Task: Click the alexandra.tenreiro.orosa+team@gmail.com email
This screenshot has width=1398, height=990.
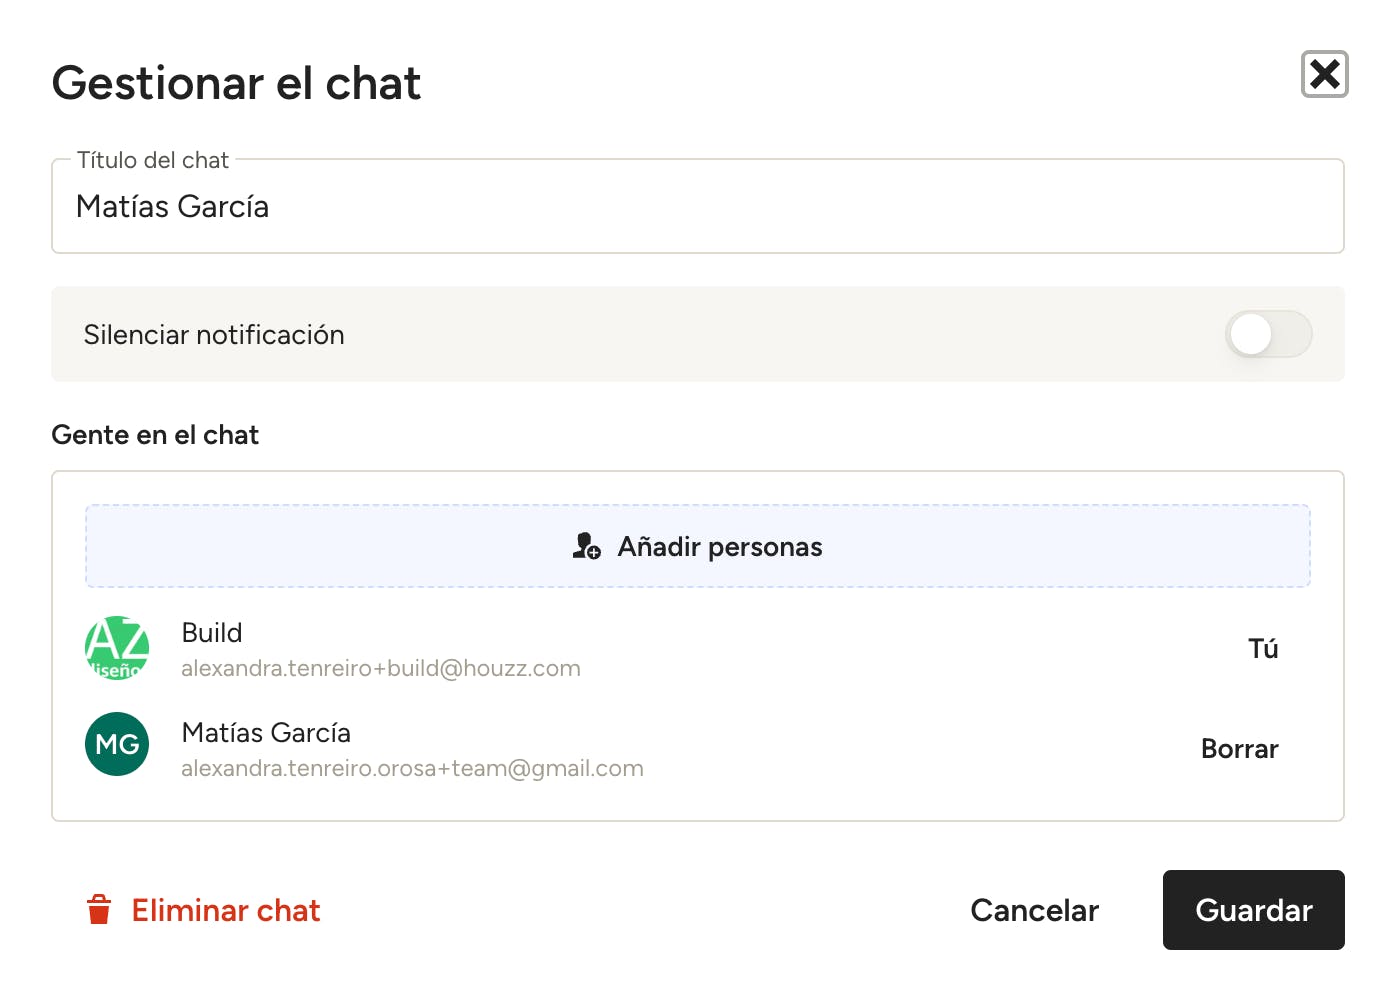Action: (x=412, y=768)
